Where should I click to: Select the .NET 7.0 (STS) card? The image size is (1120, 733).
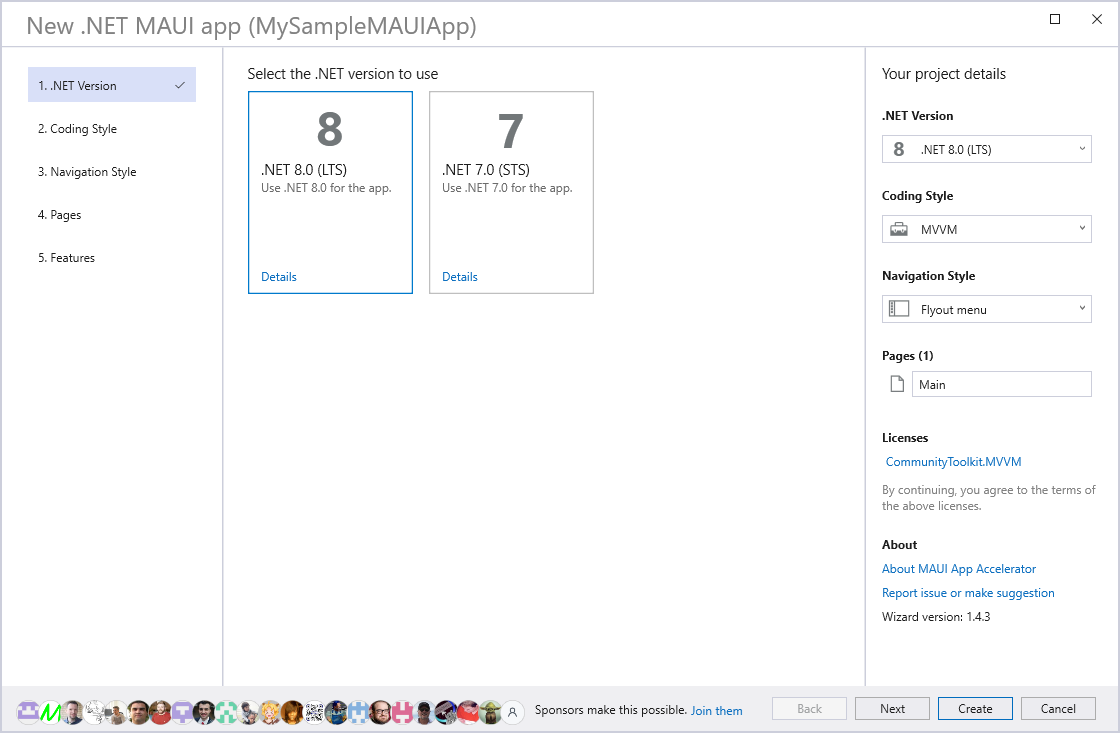pyautogui.click(x=511, y=192)
